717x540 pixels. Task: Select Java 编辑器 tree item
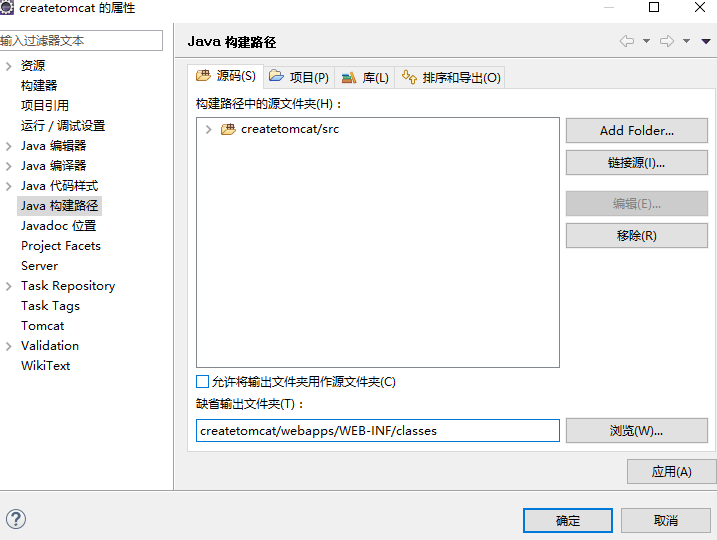pos(54,146)
